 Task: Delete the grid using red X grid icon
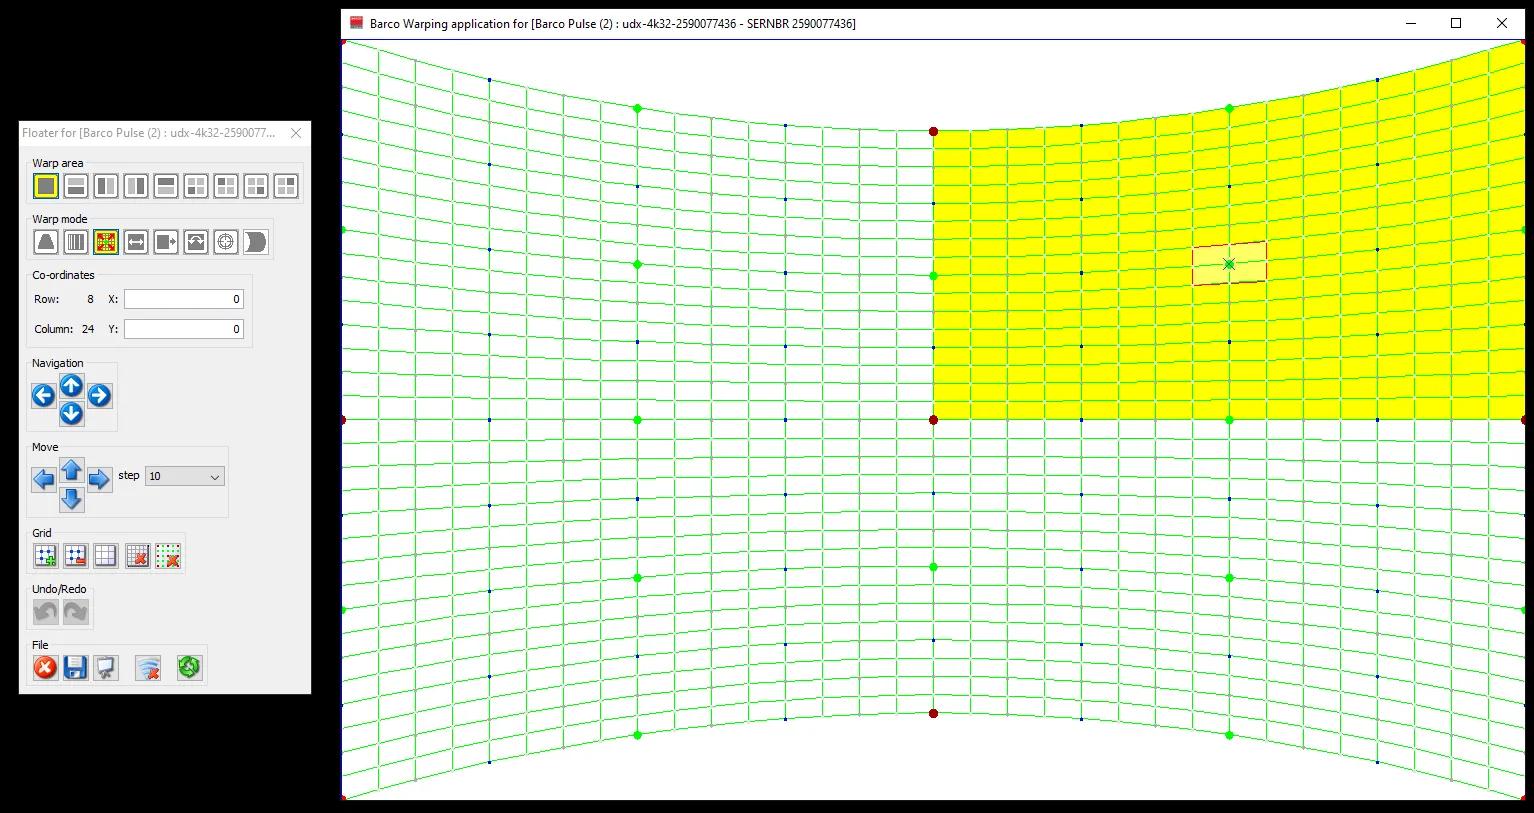[x=138, y=556]
